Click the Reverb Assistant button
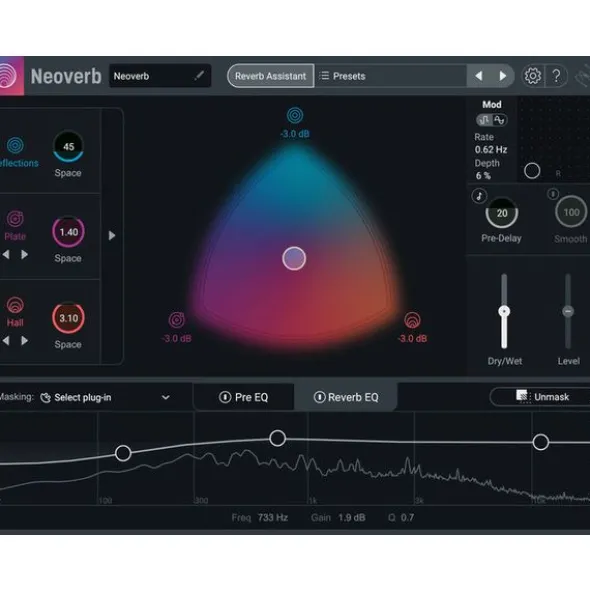Screen dimensions: 590x591 [271, 76]
